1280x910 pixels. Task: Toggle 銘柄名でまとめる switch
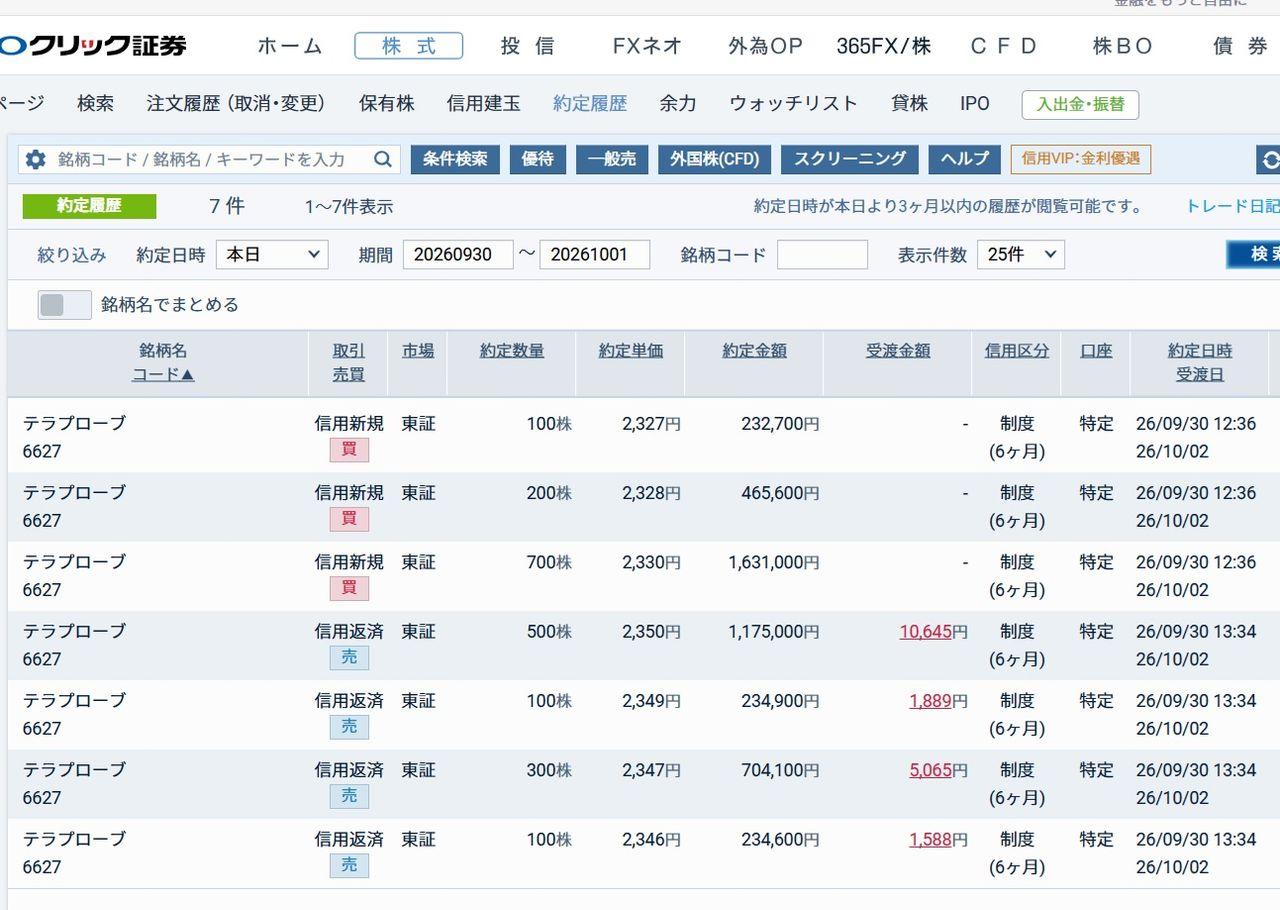click(65, 305)
